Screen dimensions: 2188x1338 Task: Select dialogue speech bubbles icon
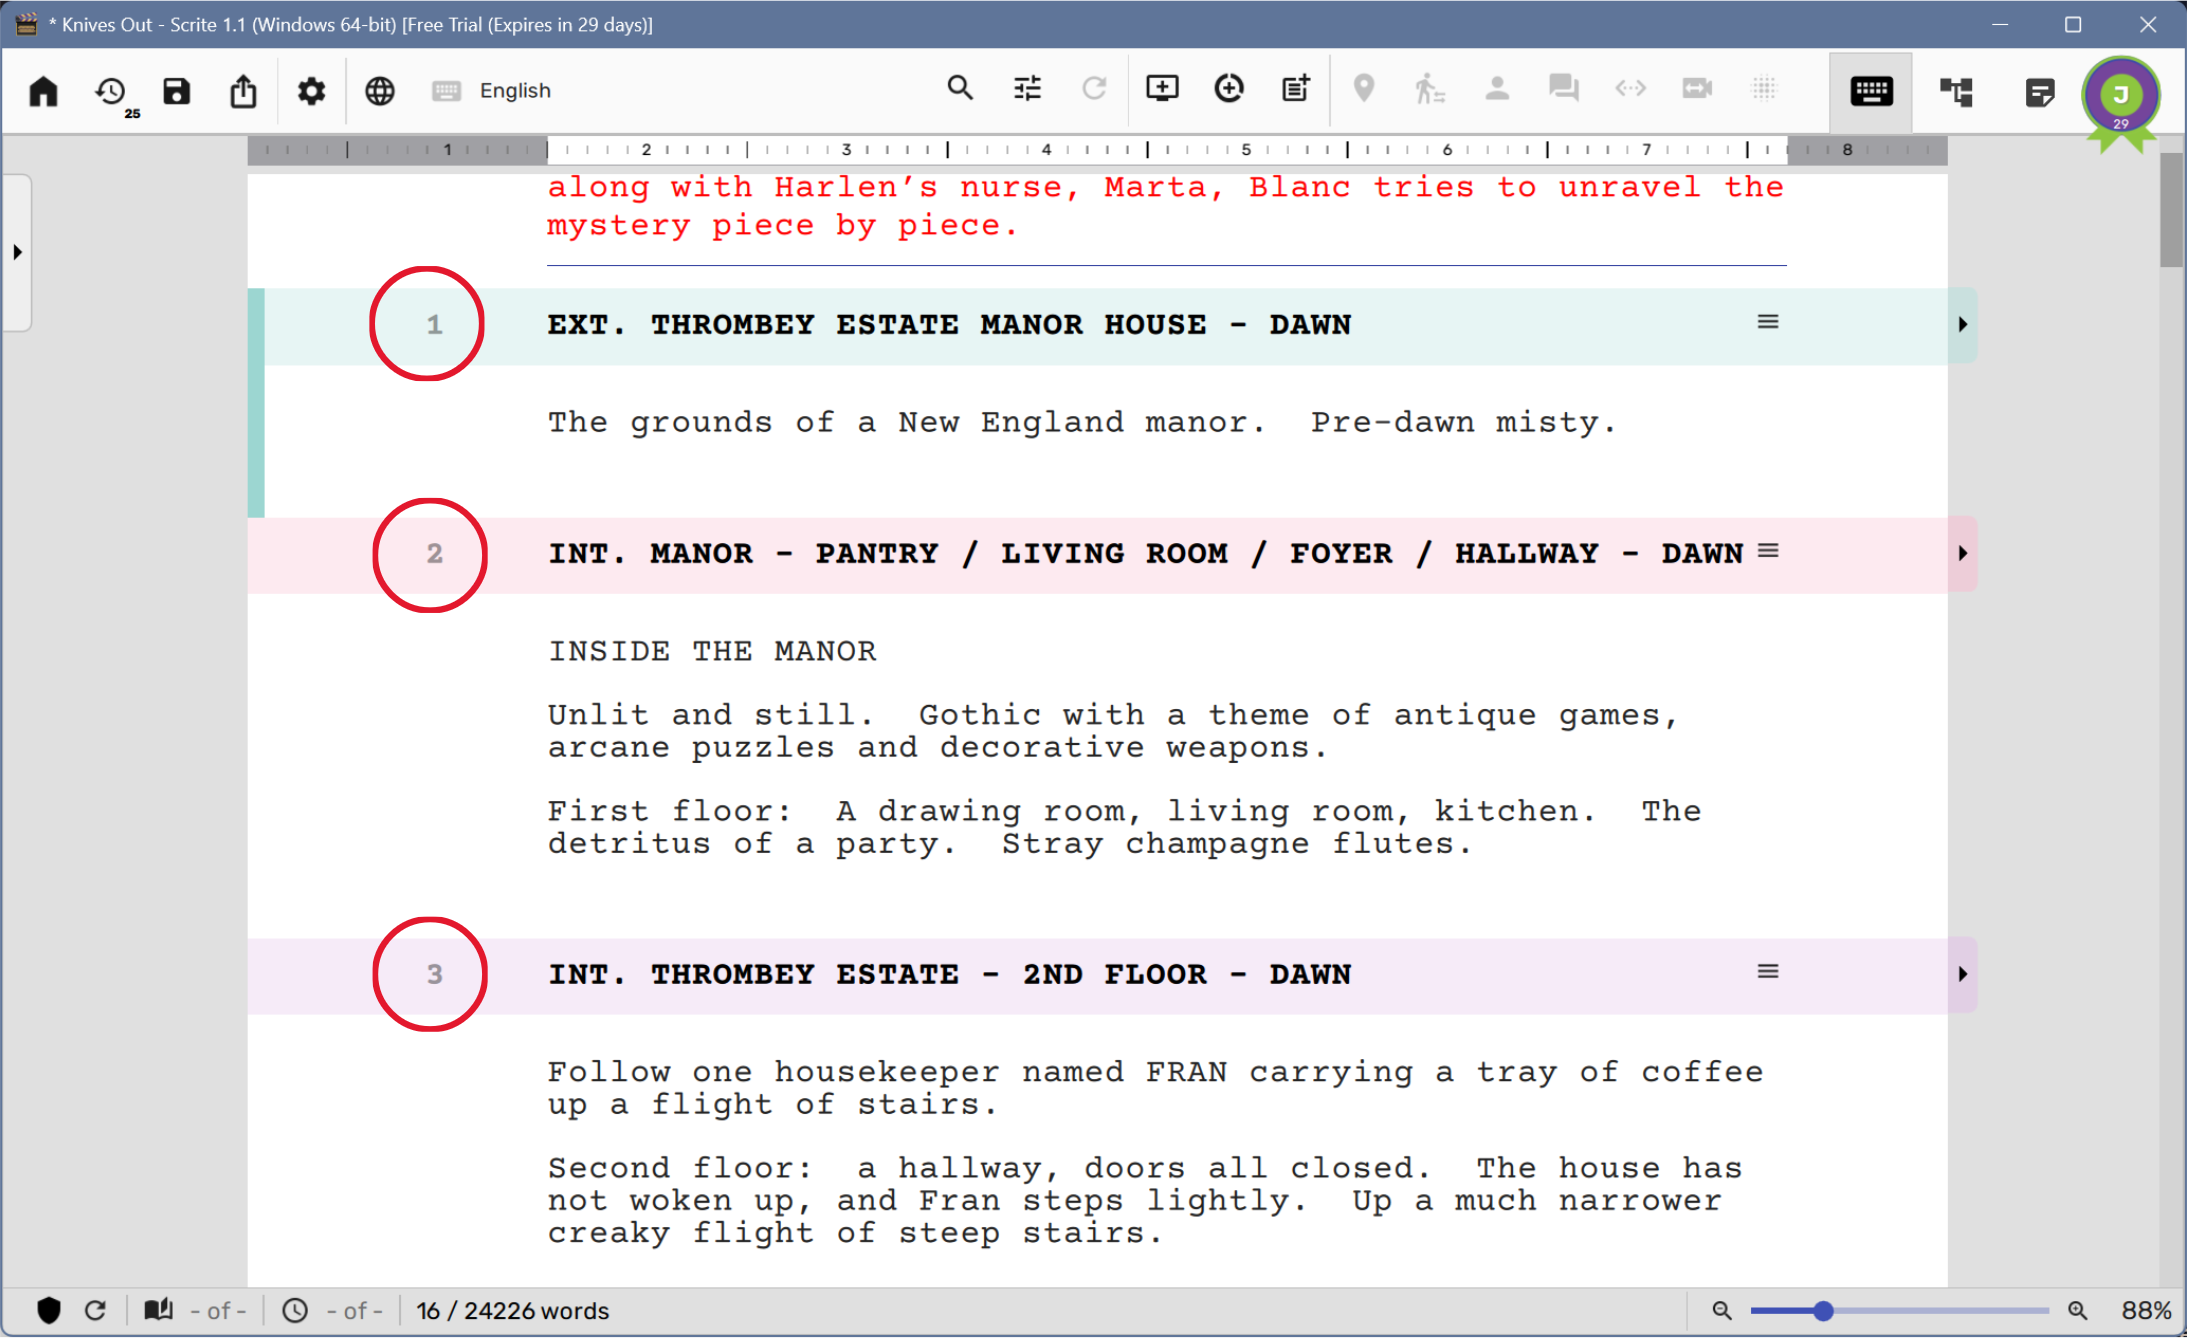click(x=1564, y=89)
